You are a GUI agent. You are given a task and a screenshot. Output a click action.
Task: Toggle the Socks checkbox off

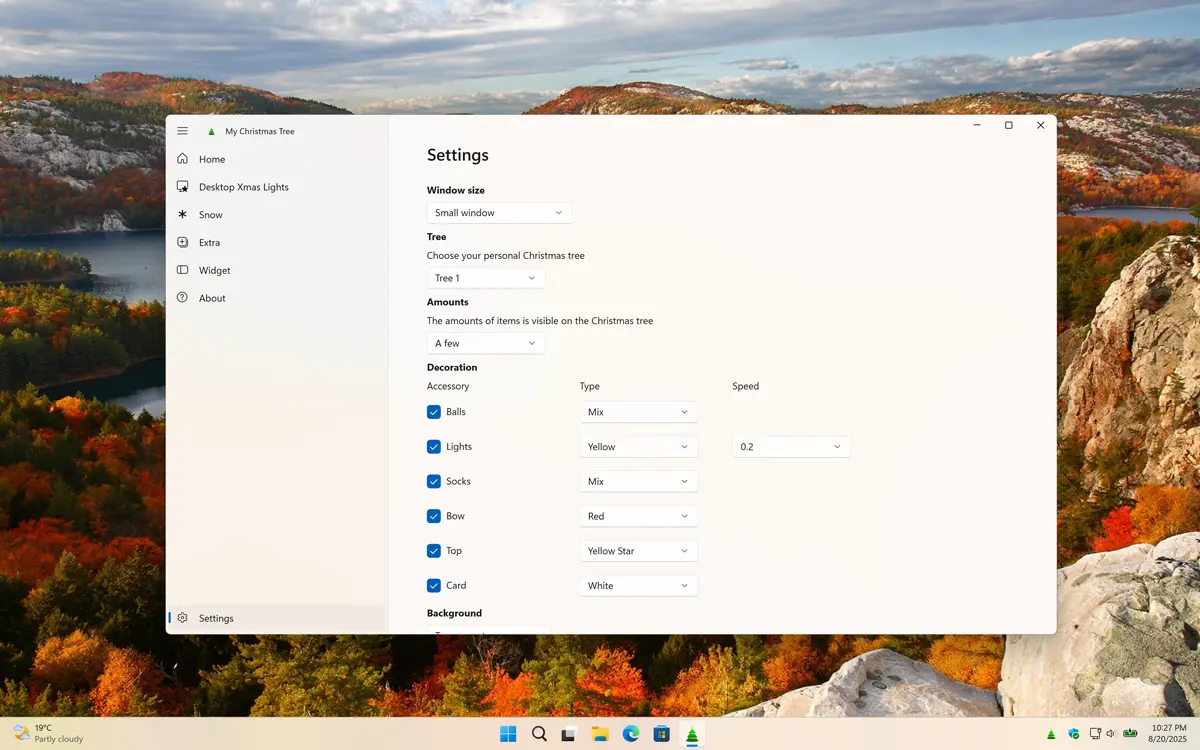click(434, 481)
